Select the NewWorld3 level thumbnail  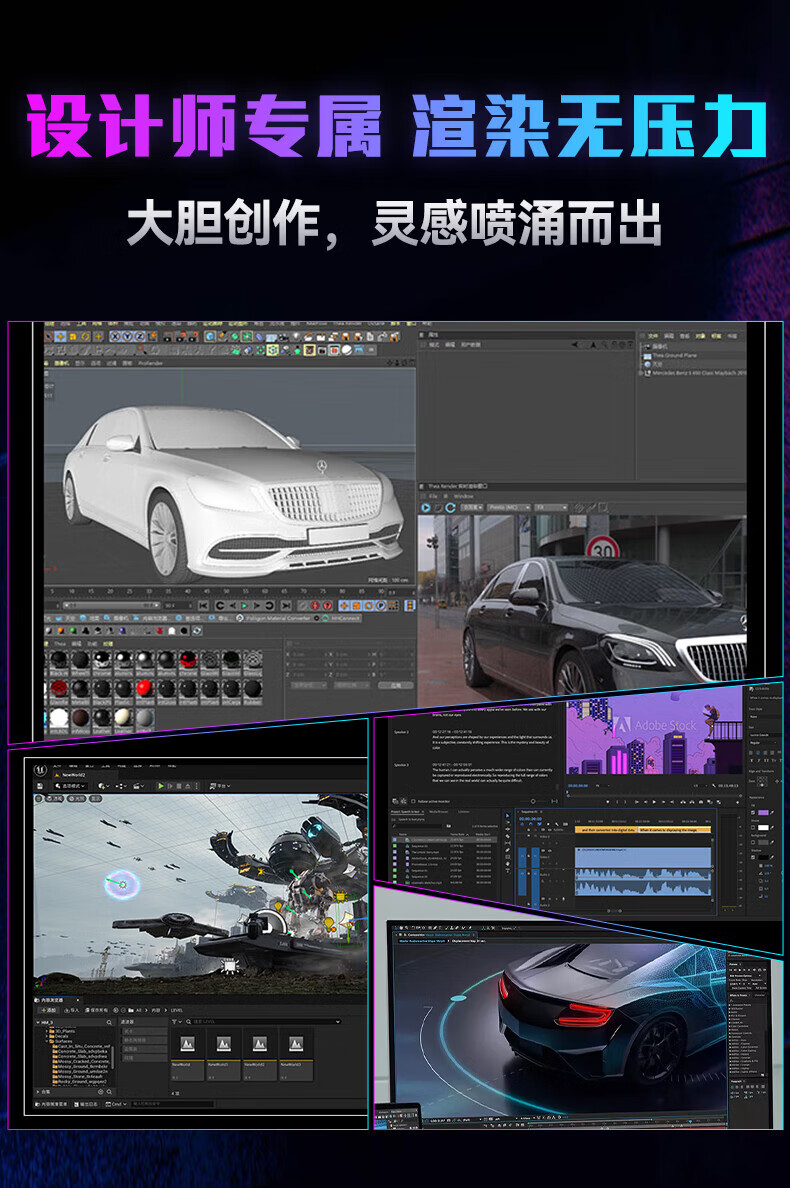tap(296, 1055)
